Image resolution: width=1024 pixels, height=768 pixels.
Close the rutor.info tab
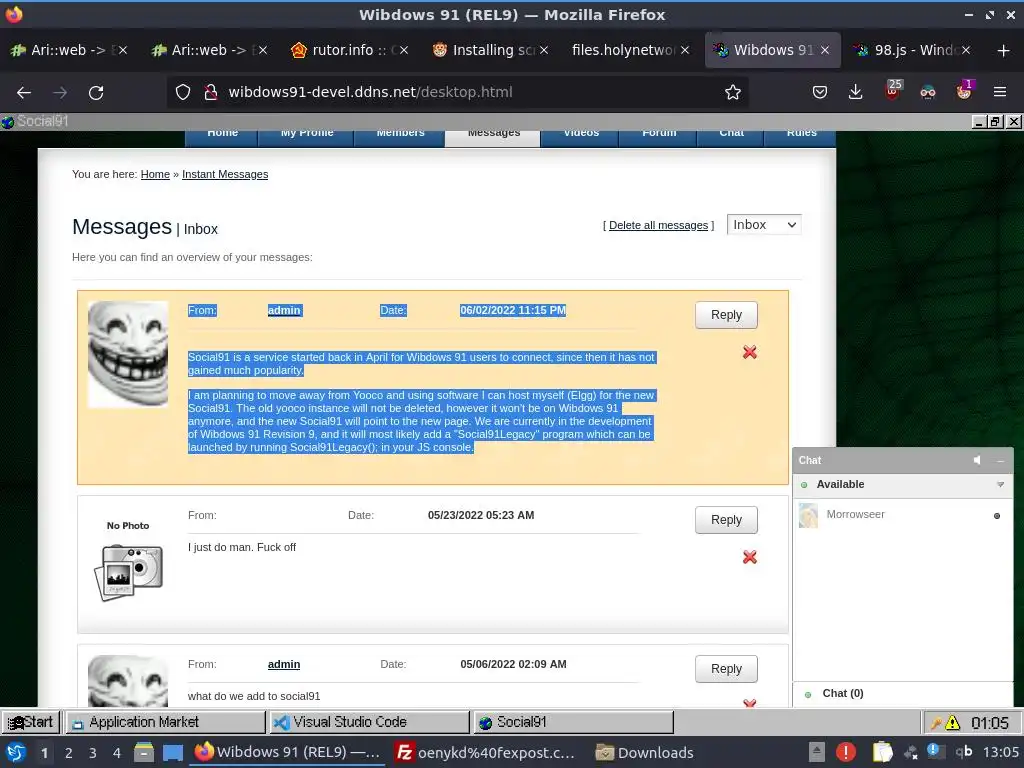point(404,50)
